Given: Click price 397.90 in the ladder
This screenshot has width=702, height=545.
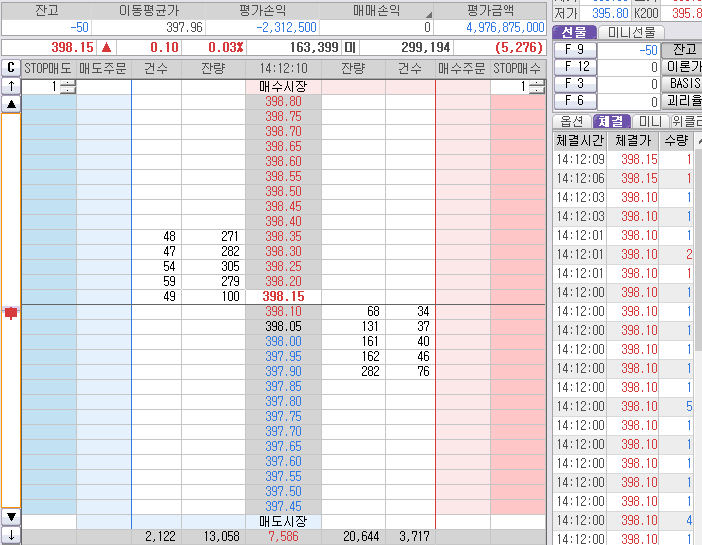Looking at the screenshot, I should [x=283, y=372].
